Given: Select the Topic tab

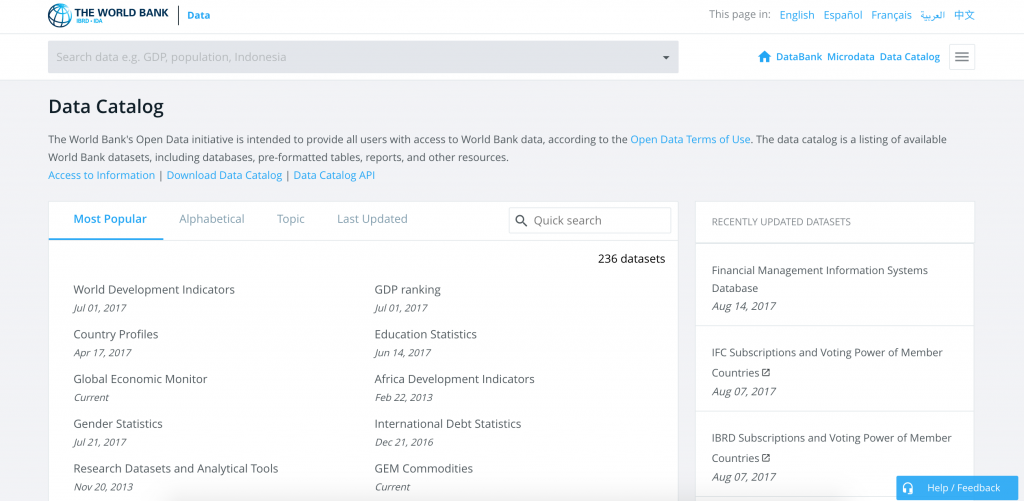Looking at the screenshot, I should [291, 219].
